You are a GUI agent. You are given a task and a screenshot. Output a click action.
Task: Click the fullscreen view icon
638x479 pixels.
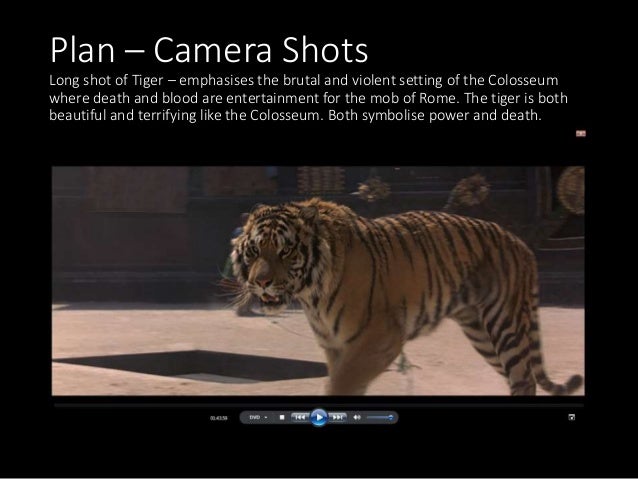[x=572, y=417]
